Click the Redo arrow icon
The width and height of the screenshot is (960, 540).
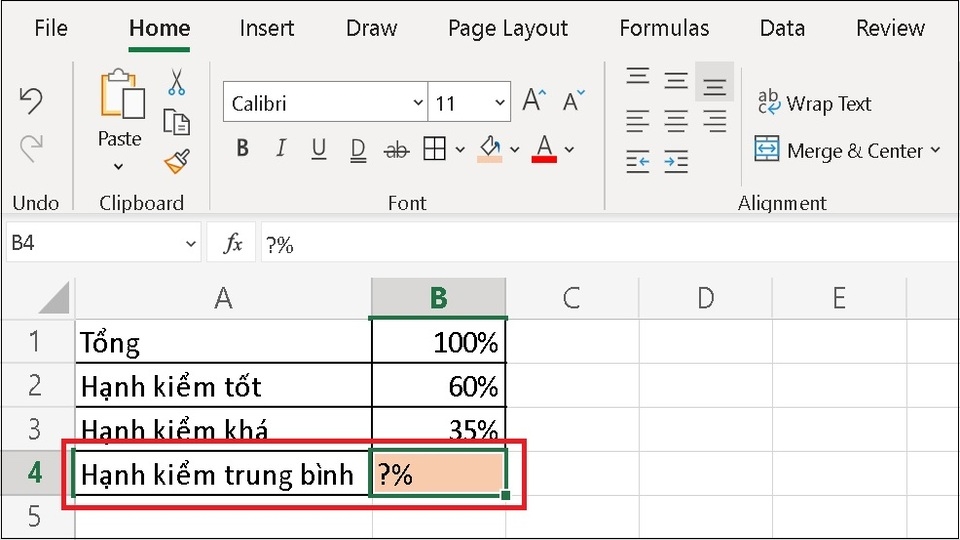31,148
